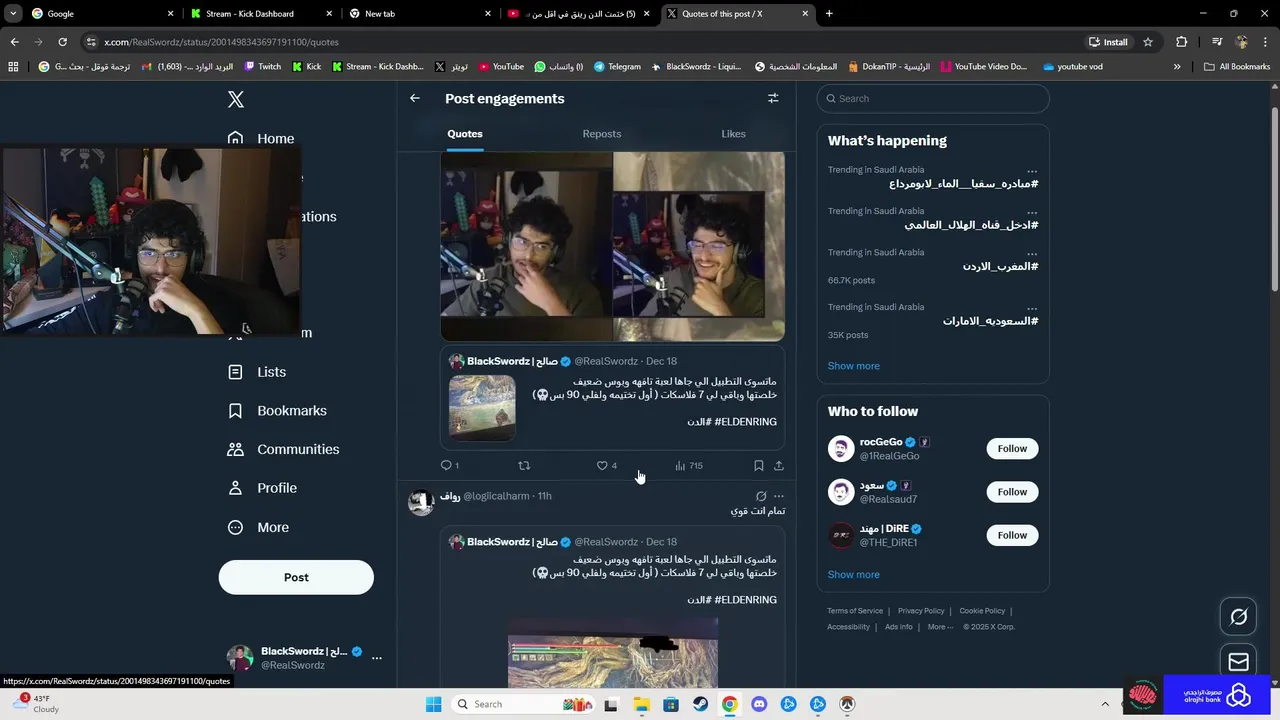
Task: Switch to the Reposts tab
Action: point(602,134)
